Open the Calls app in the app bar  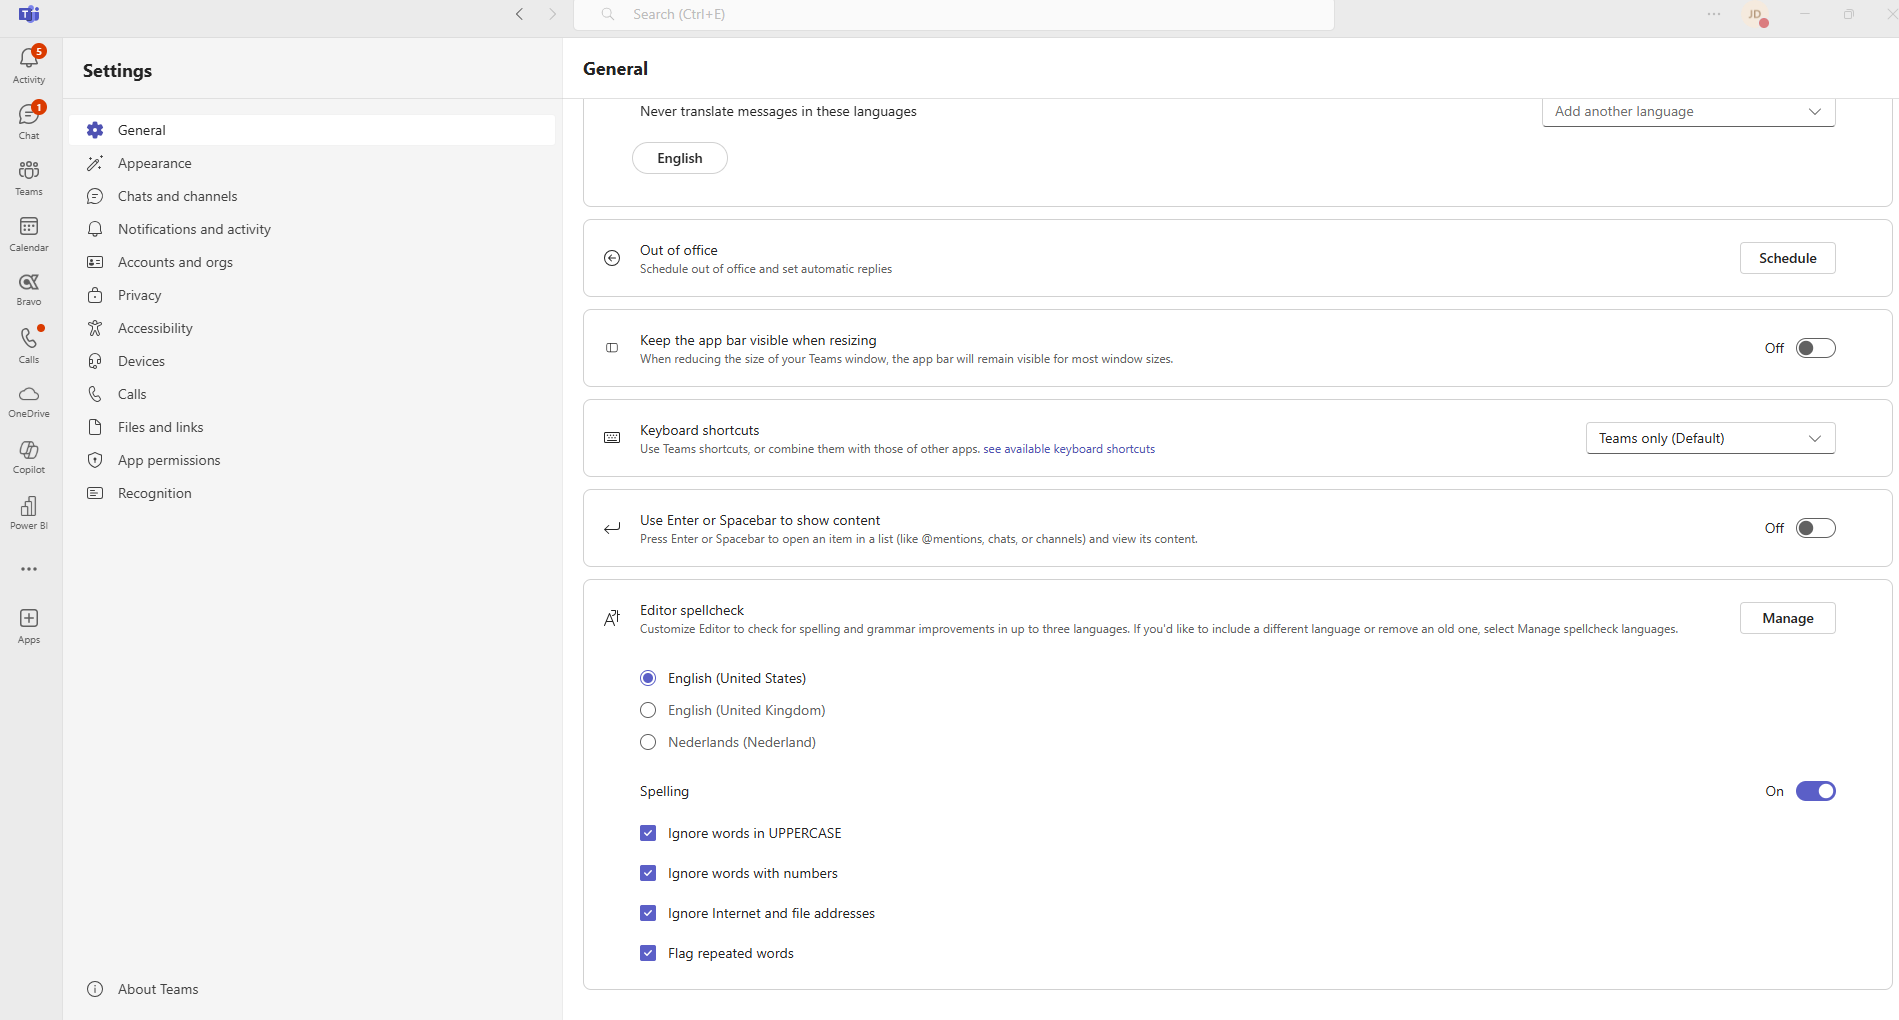tap(29, 344)
